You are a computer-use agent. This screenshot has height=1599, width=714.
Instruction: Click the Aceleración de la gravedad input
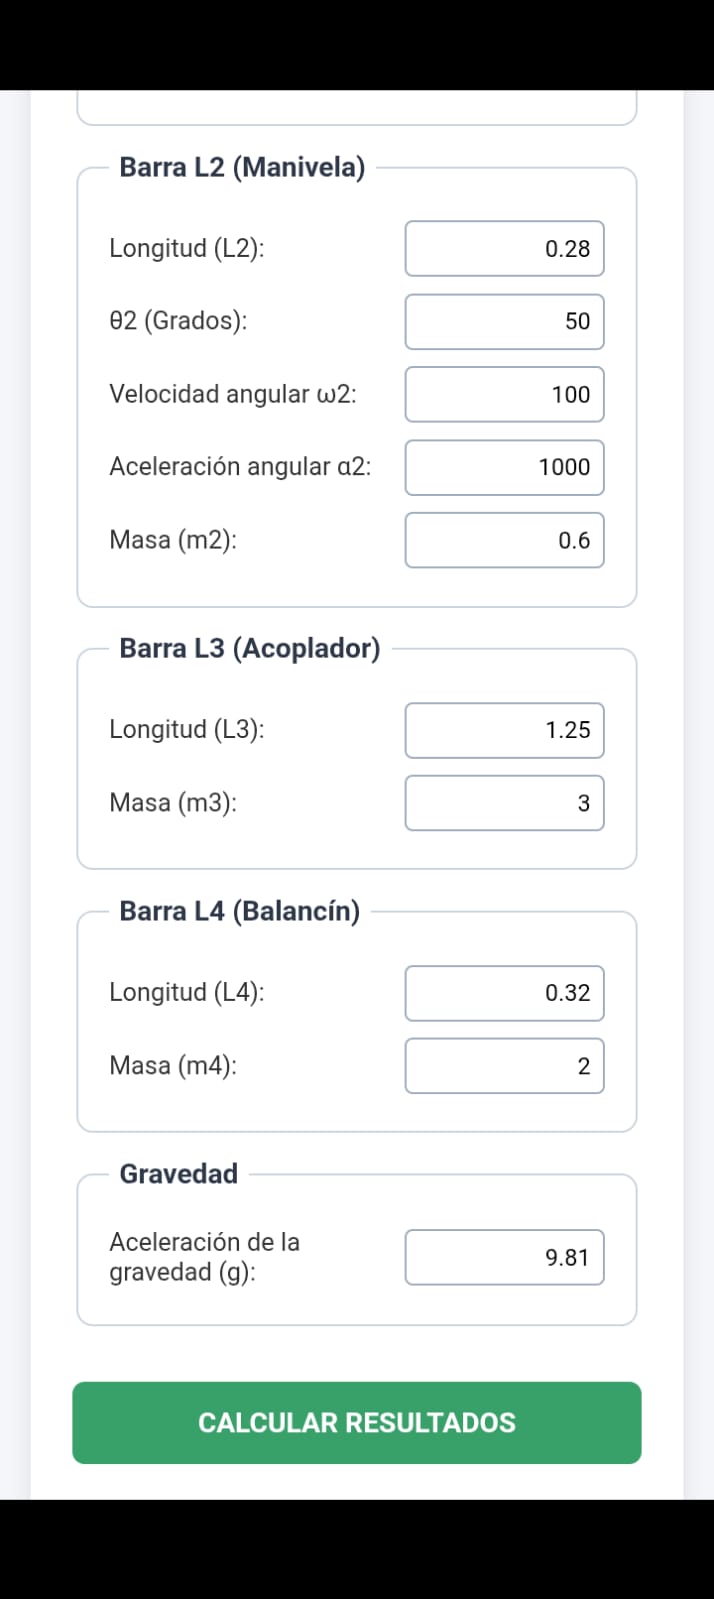(x=505, y=1257)
